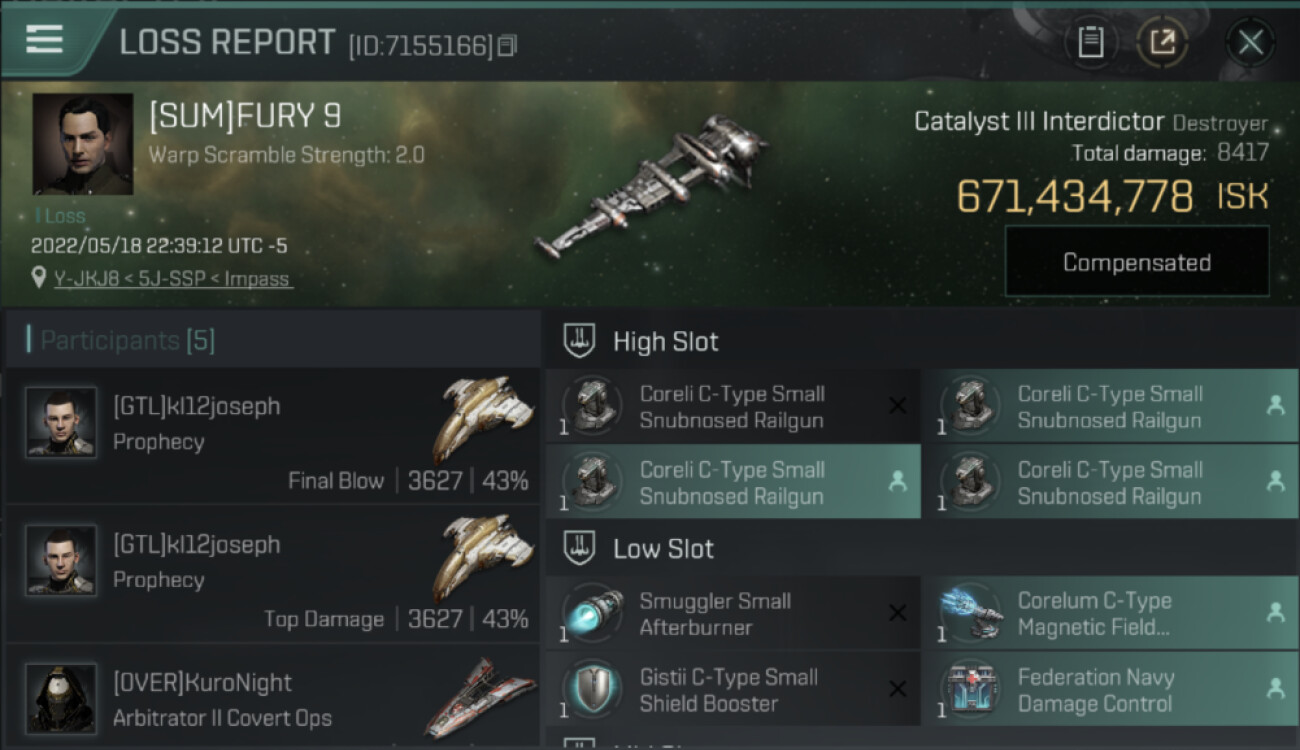This screenshot has height=750, width=1300.
Task: Close the loss report window
Action: coord(1250,42)
